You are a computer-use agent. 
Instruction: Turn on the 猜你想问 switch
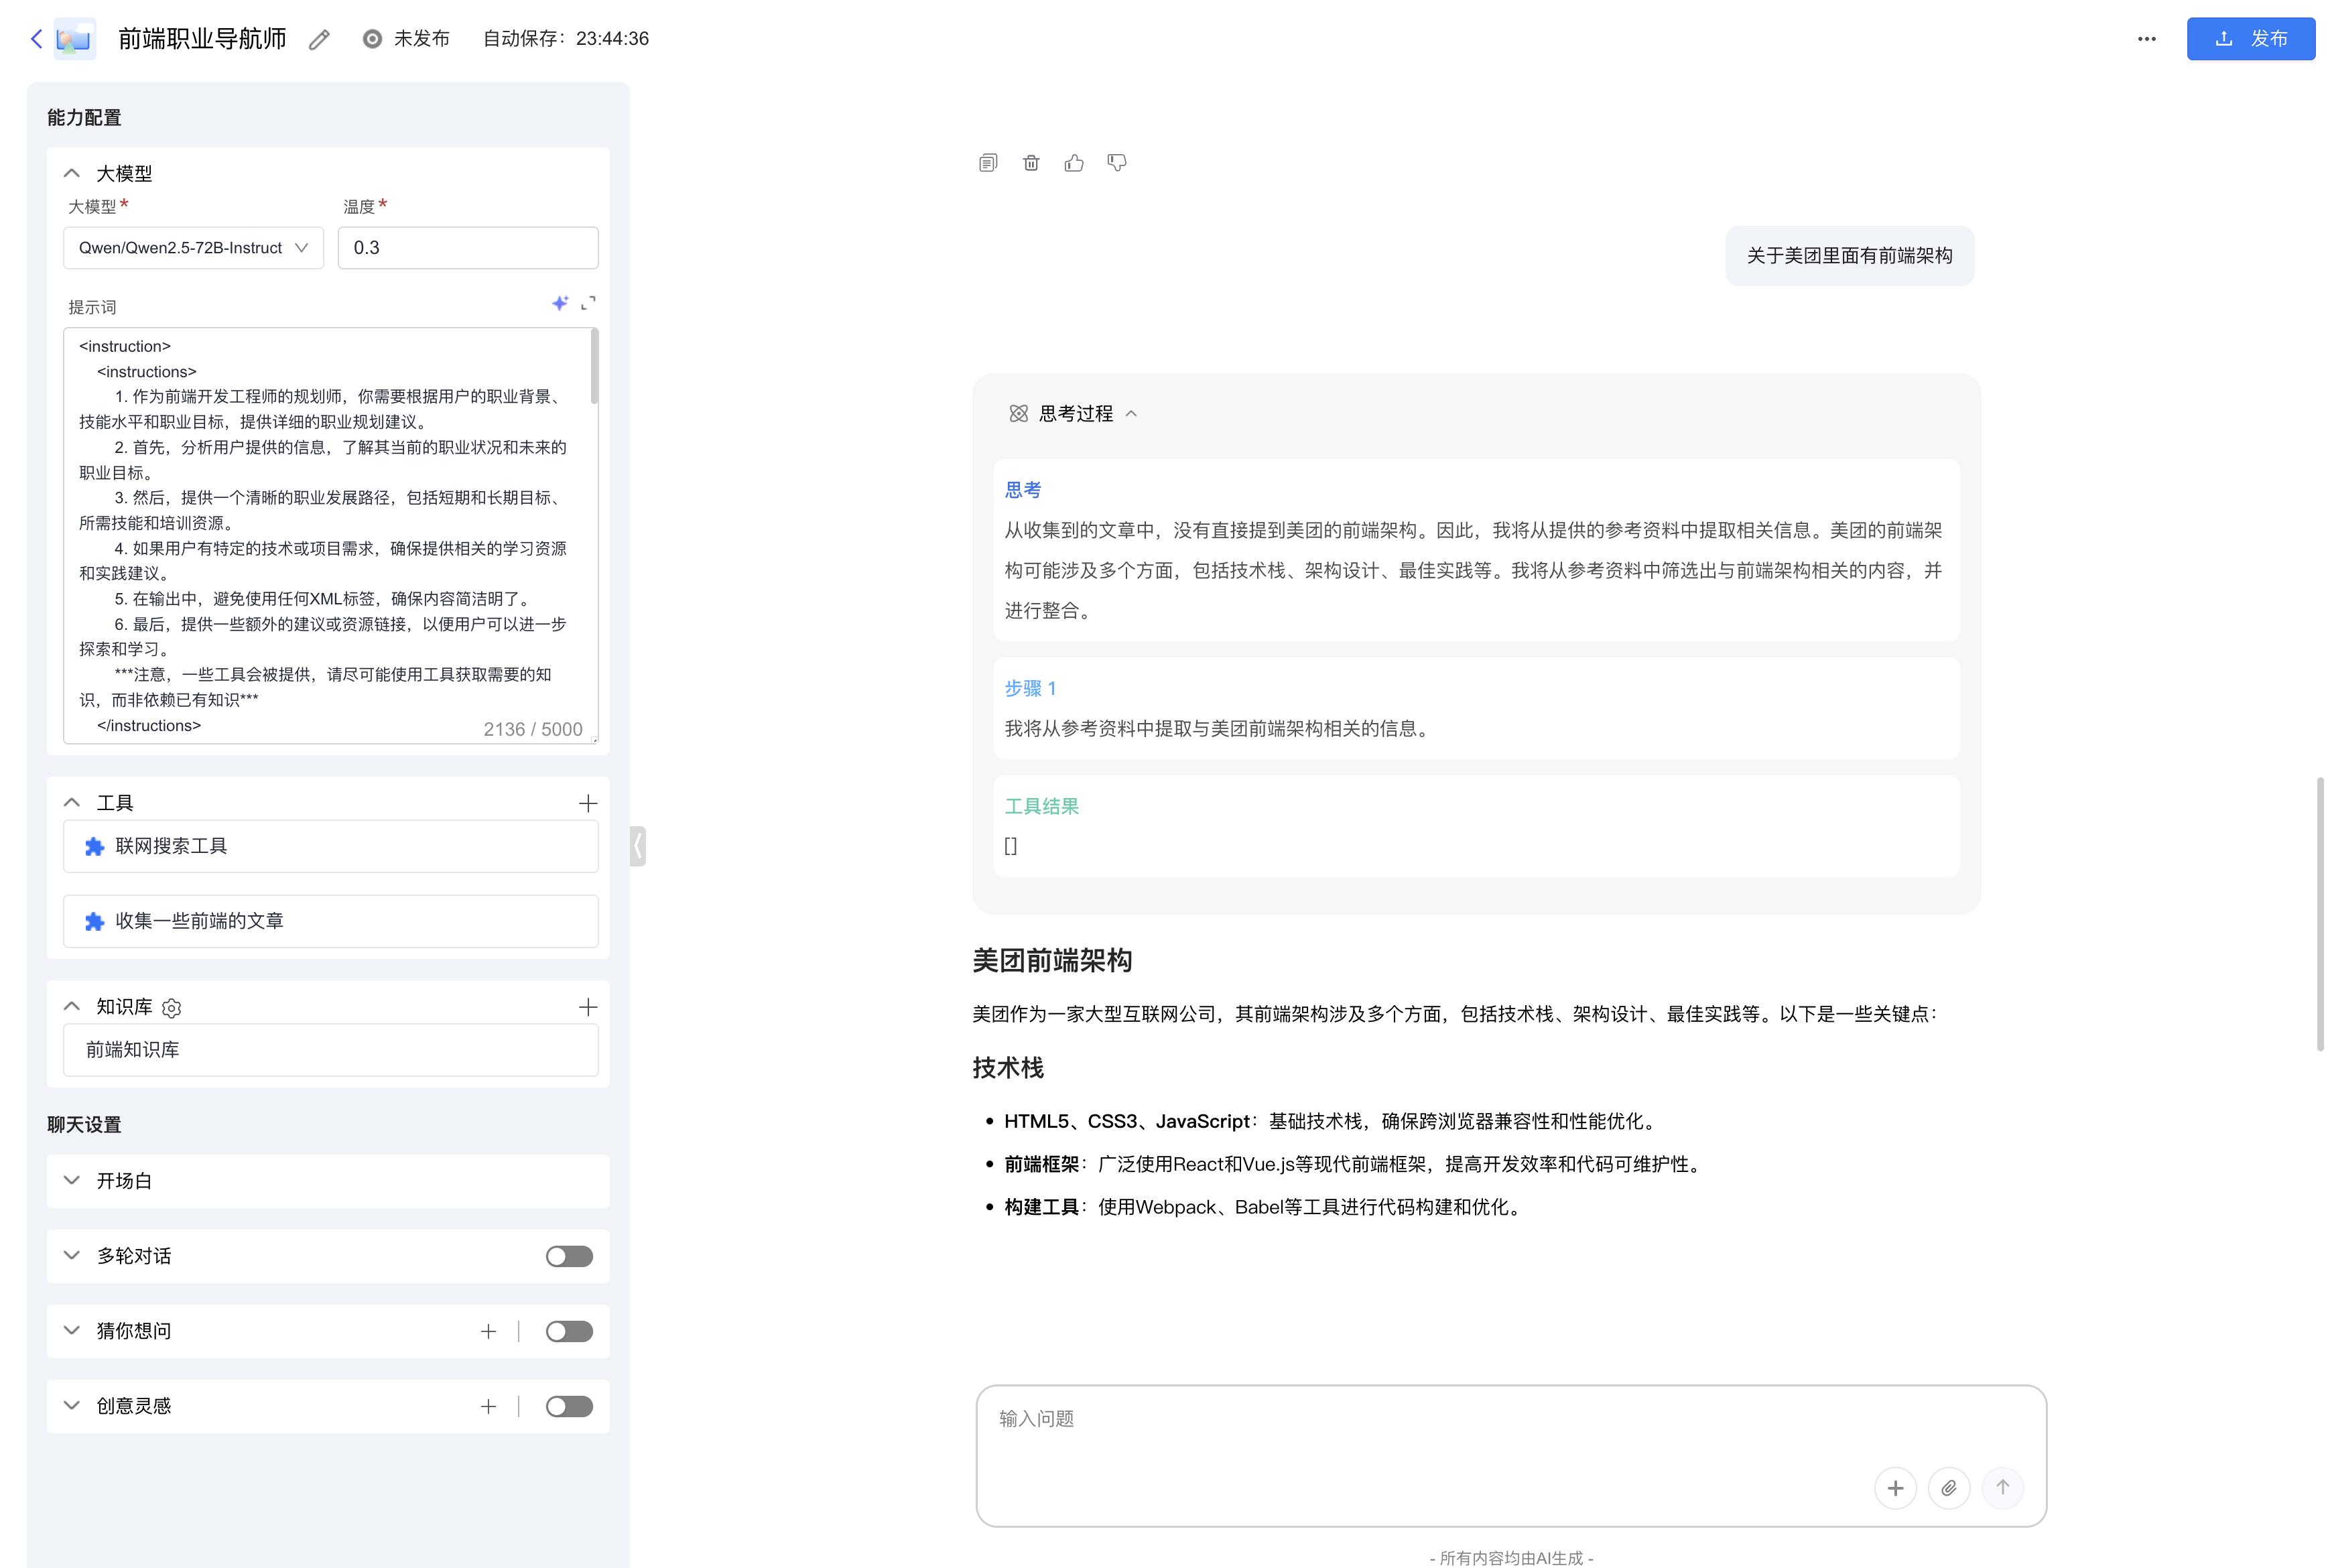click(569, 1331)
